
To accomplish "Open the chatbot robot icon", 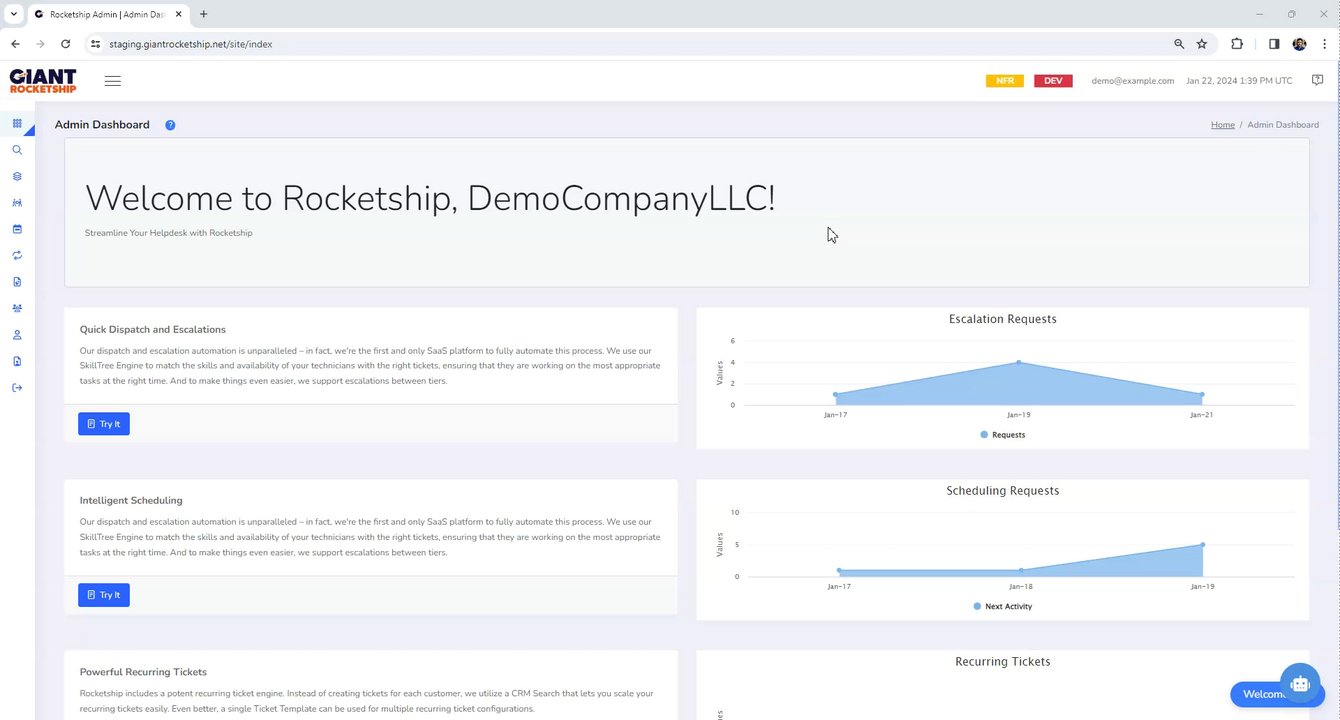I will (x=1299, y=684).
